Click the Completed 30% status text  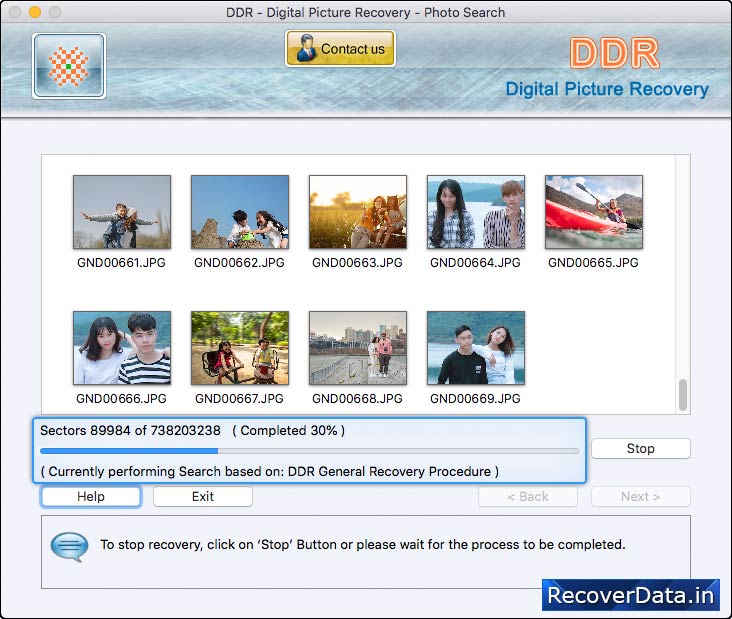(289, 430)
